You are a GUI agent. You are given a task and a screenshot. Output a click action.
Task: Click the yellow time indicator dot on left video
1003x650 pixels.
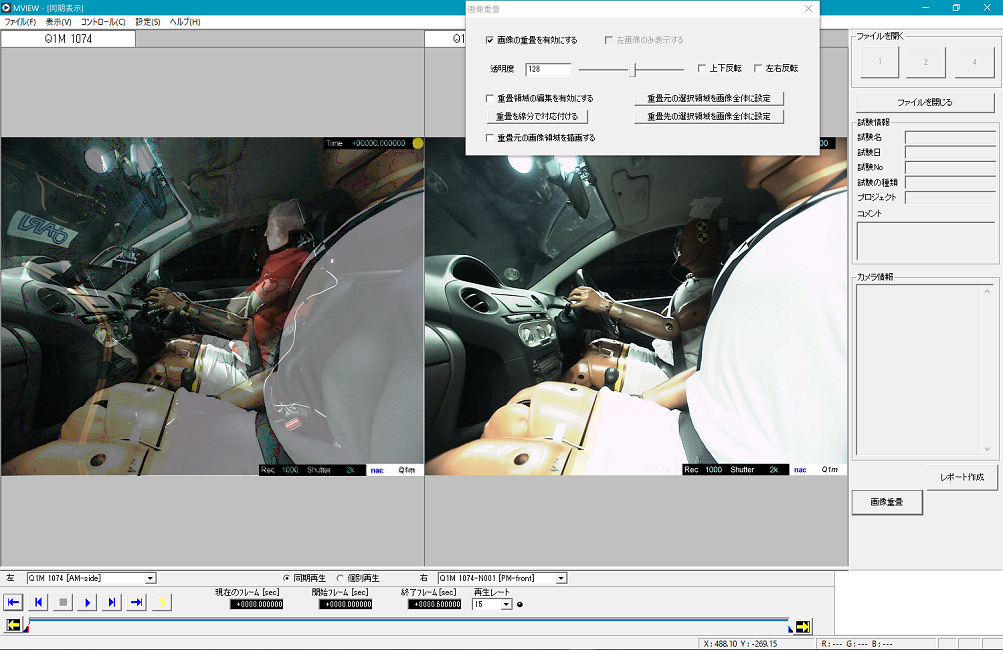[418, 143]
